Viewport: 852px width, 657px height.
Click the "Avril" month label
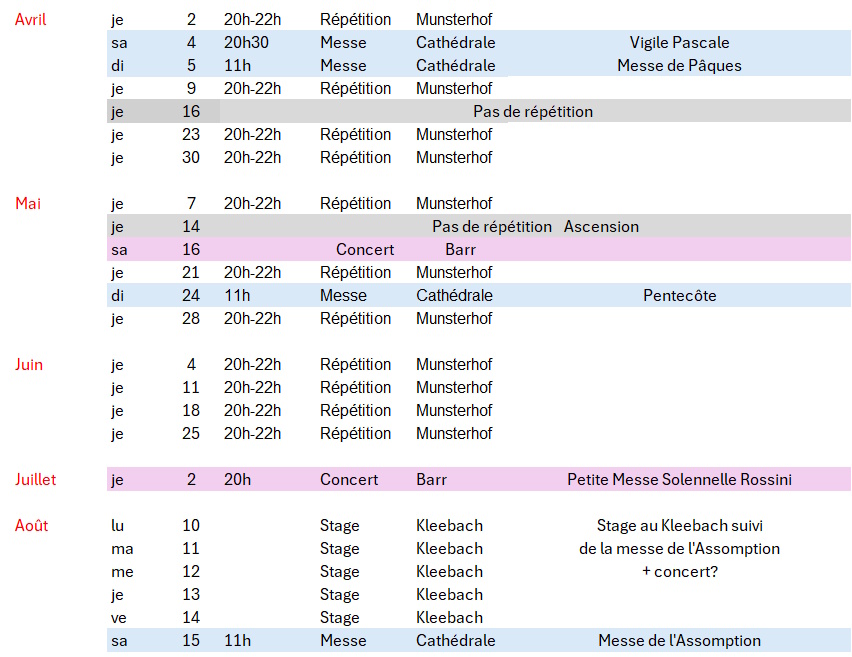pyautogui.click(x=31, y=20)
